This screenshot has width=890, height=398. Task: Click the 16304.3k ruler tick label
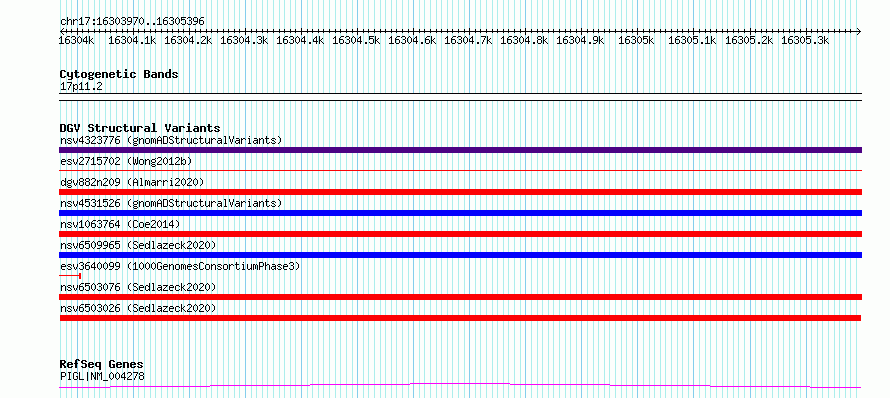(244, 40)
